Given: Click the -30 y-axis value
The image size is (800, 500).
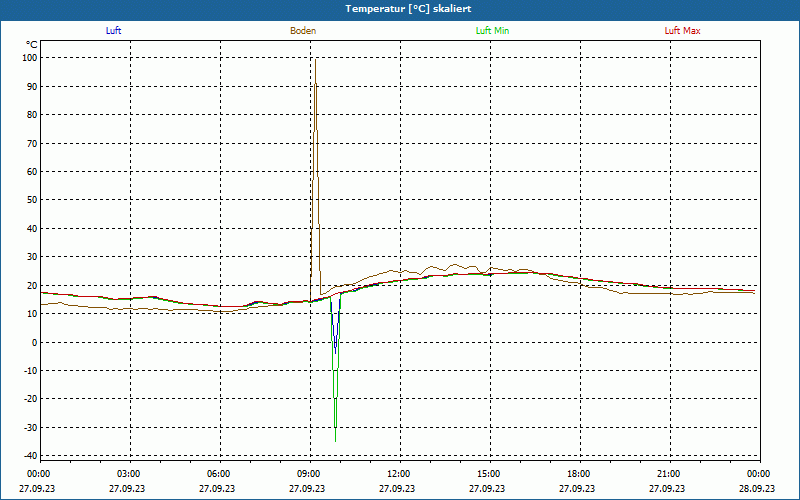Looking at the screenshot, I should (31, 428).
